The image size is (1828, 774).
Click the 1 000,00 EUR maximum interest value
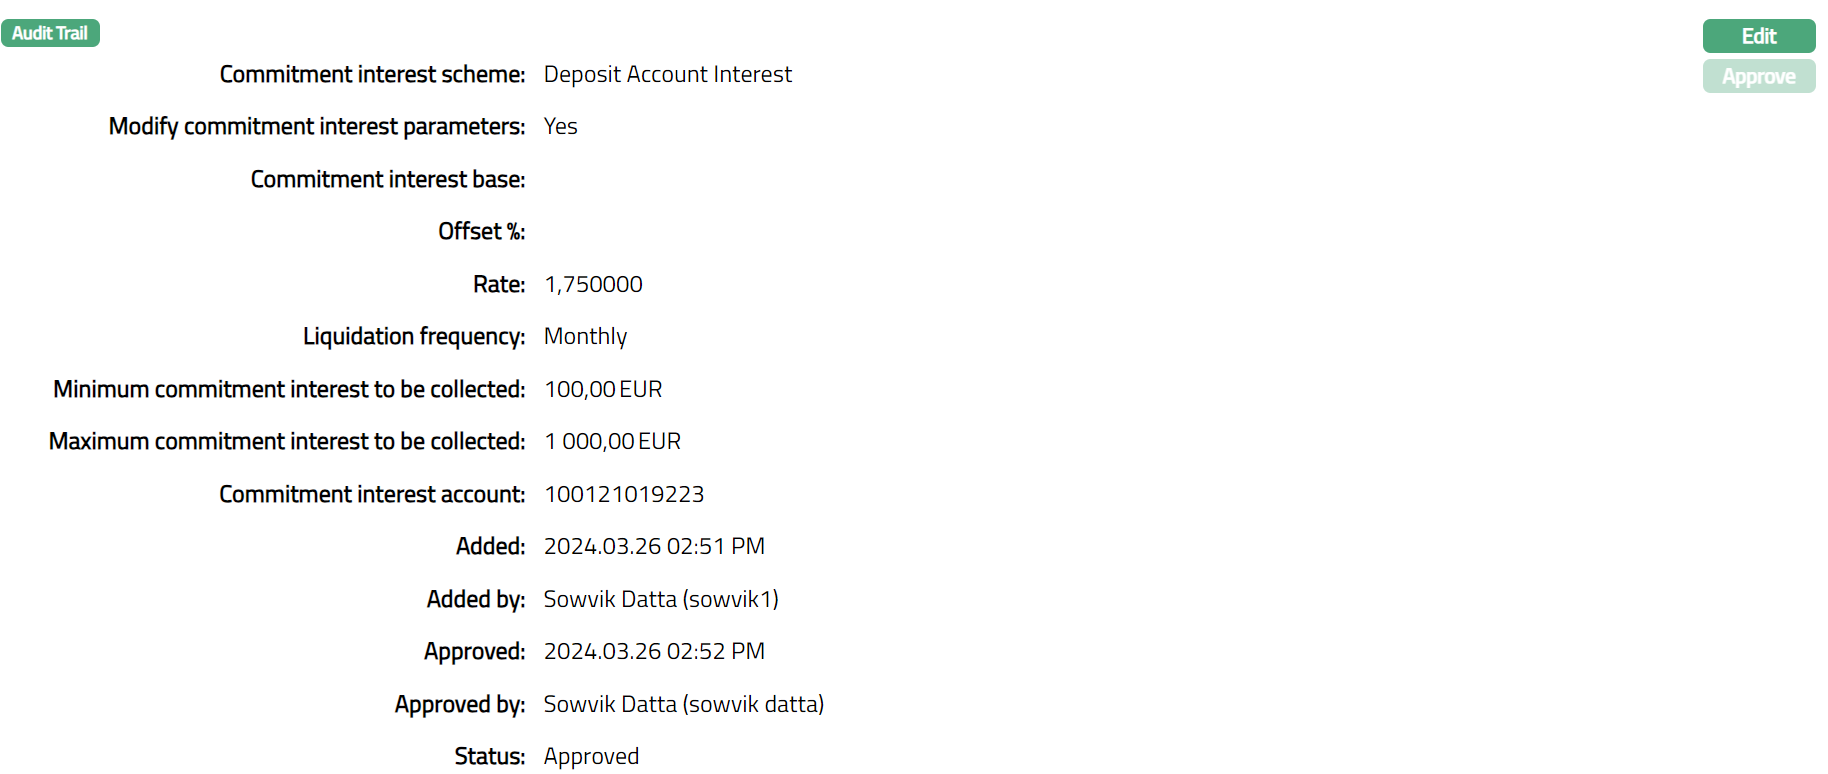pos(612,442)
